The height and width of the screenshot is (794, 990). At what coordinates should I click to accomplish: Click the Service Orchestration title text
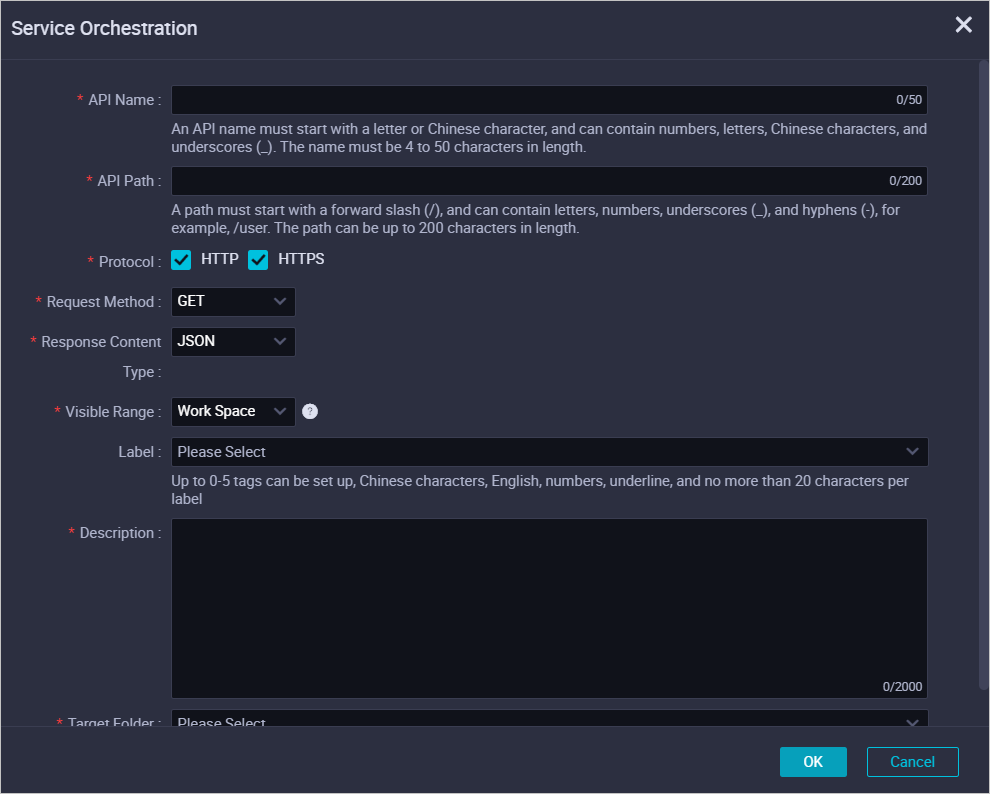tap(104, 28)
